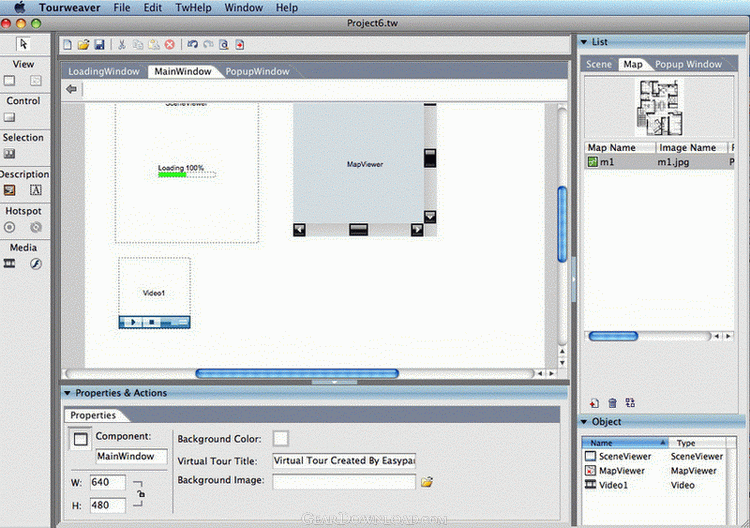Click the floor plan map thumbnail
750x528 pixels.
(x=659, y=108)
